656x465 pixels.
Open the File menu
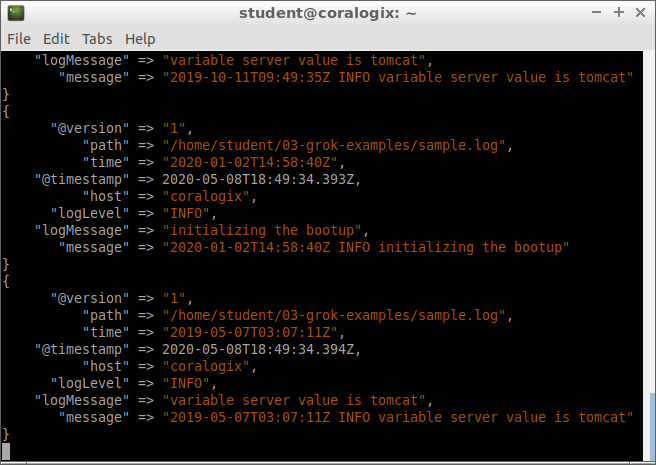tap(19, 39)
